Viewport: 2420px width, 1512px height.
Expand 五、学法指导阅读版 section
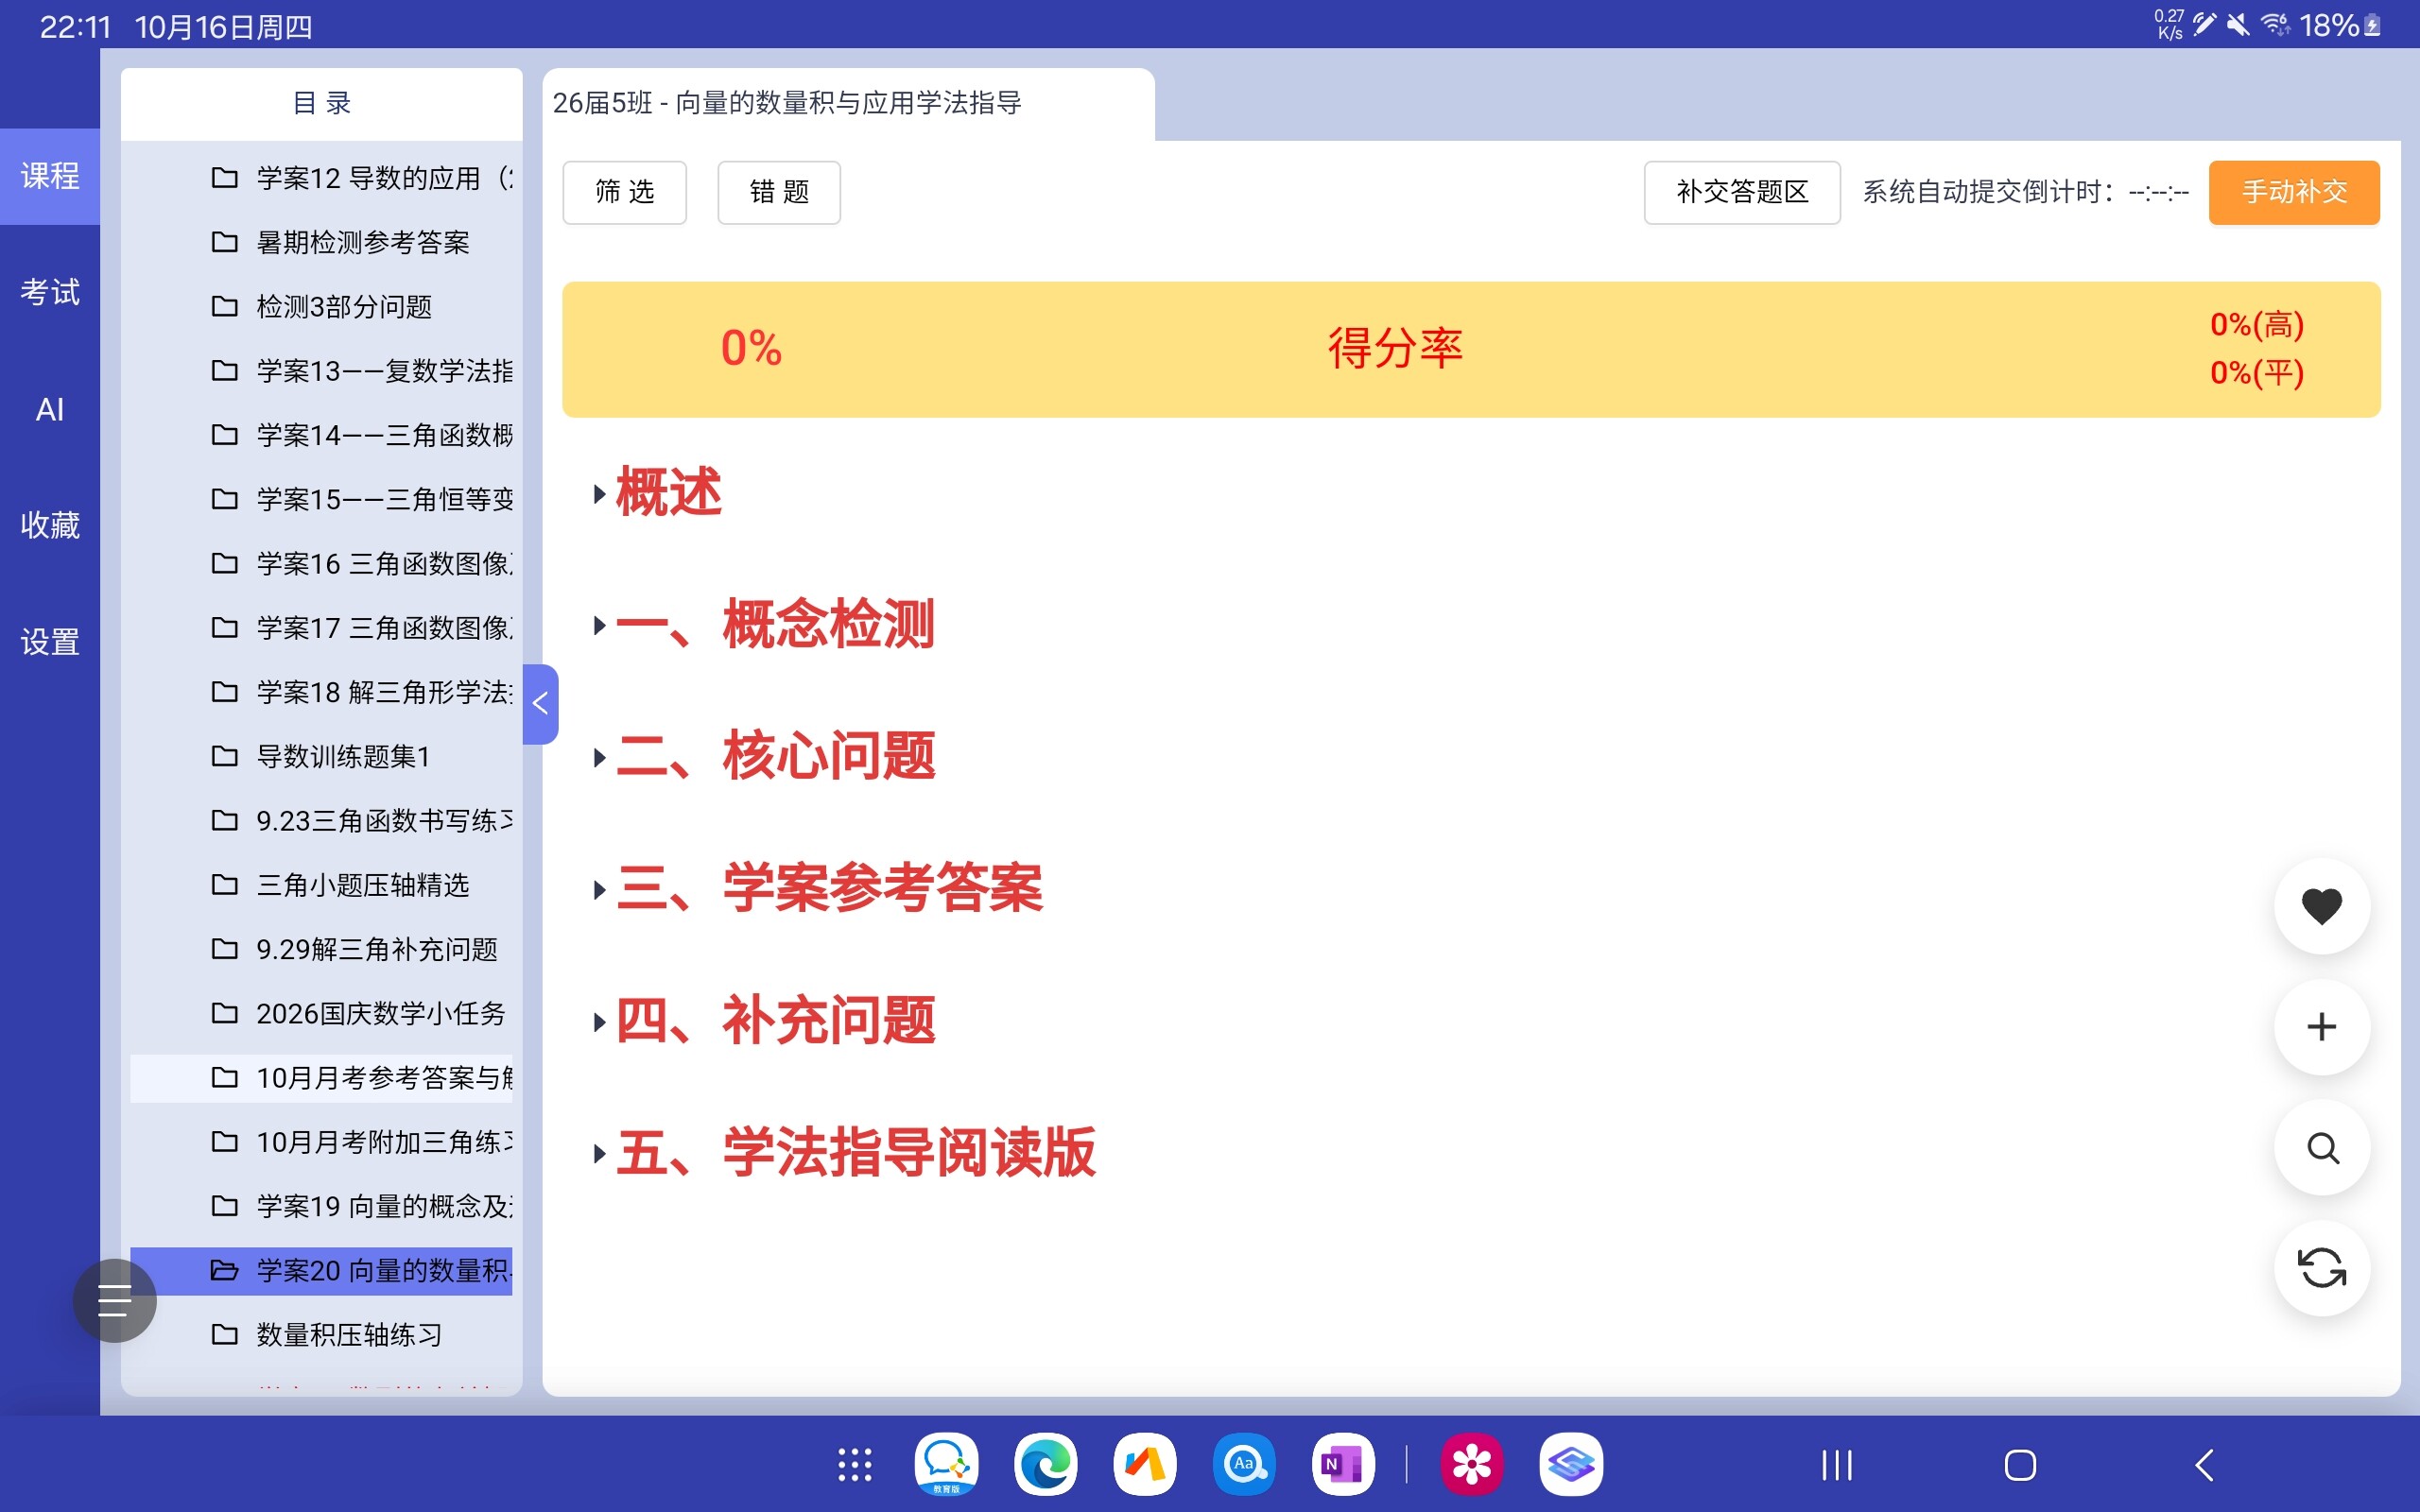tap(855, 1153)
